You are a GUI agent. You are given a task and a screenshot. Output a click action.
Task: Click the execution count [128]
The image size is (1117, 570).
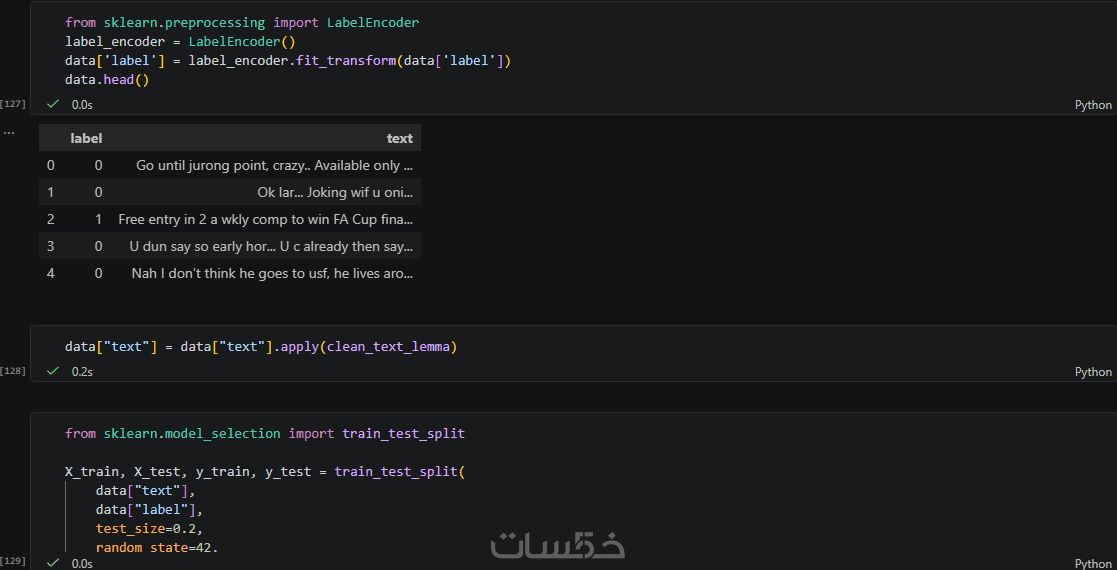[14, 371]
